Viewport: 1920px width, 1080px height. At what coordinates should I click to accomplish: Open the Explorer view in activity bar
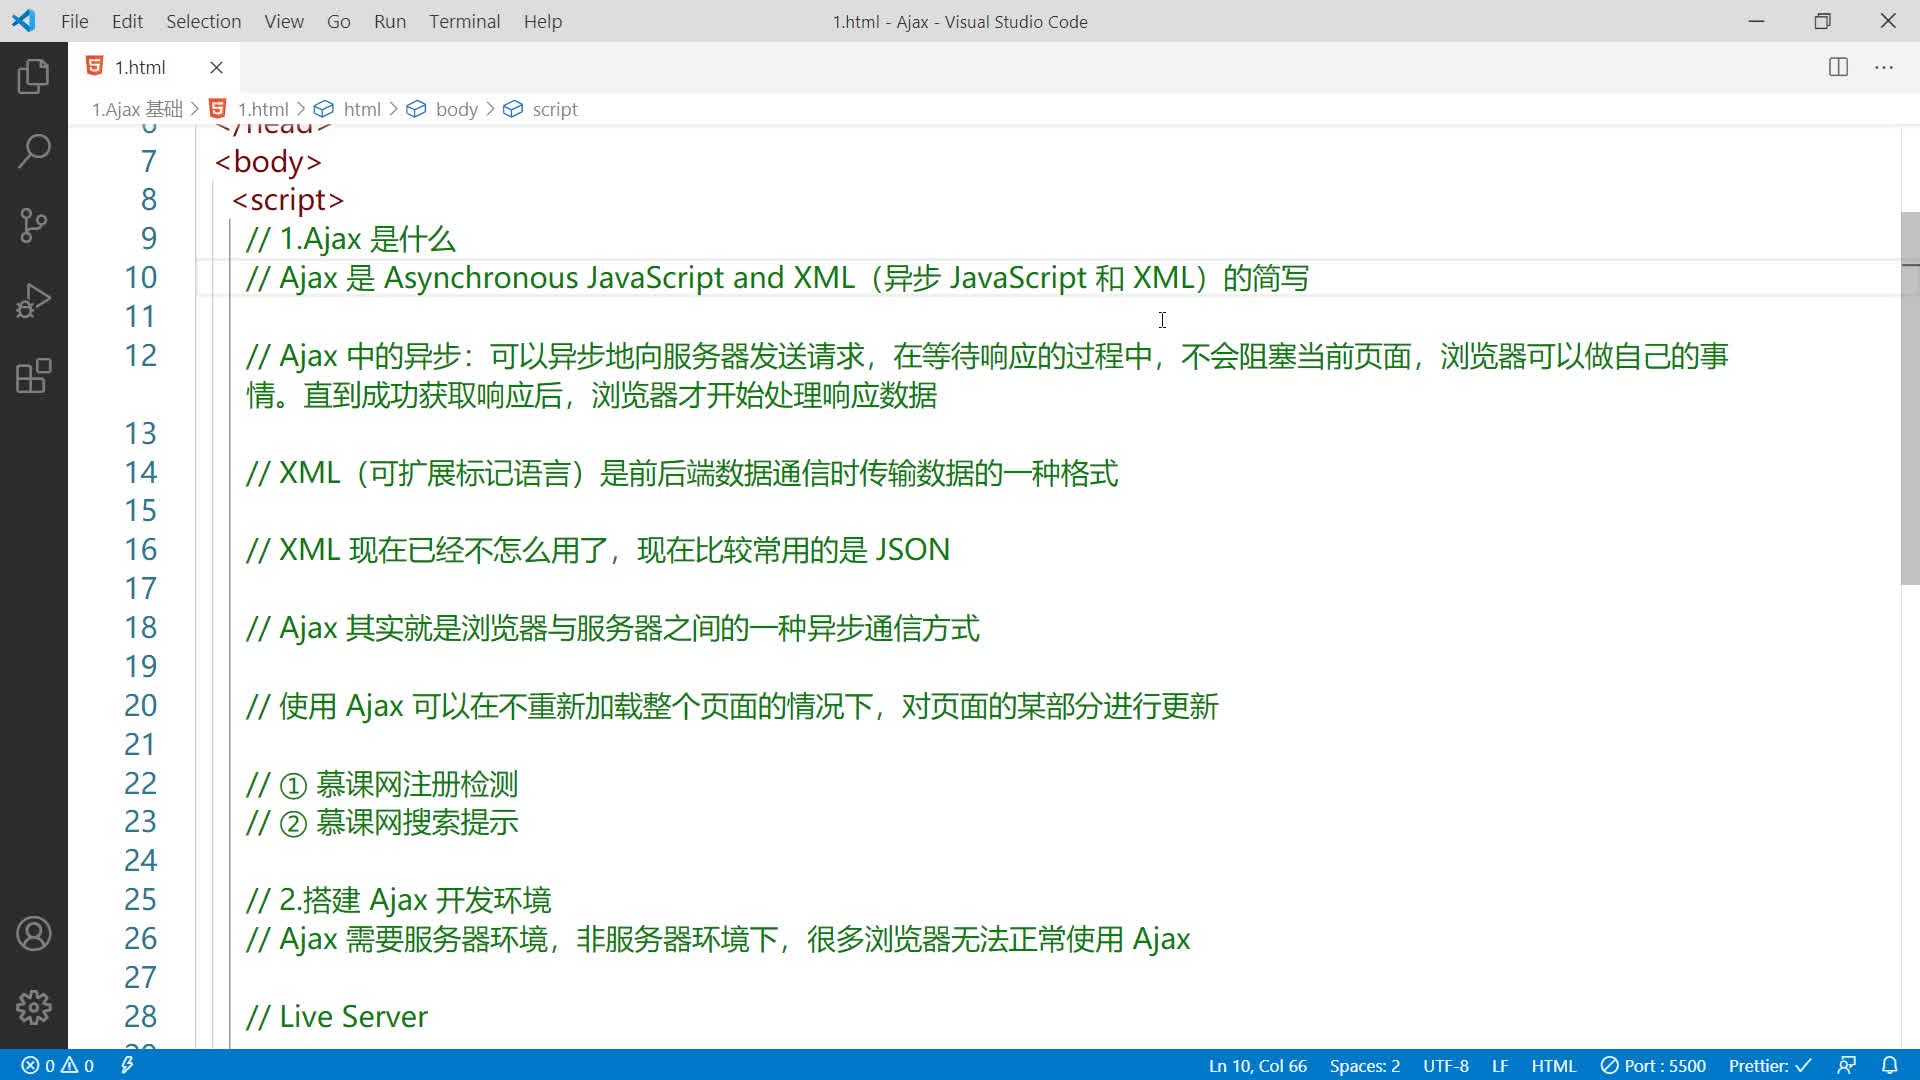33,77
